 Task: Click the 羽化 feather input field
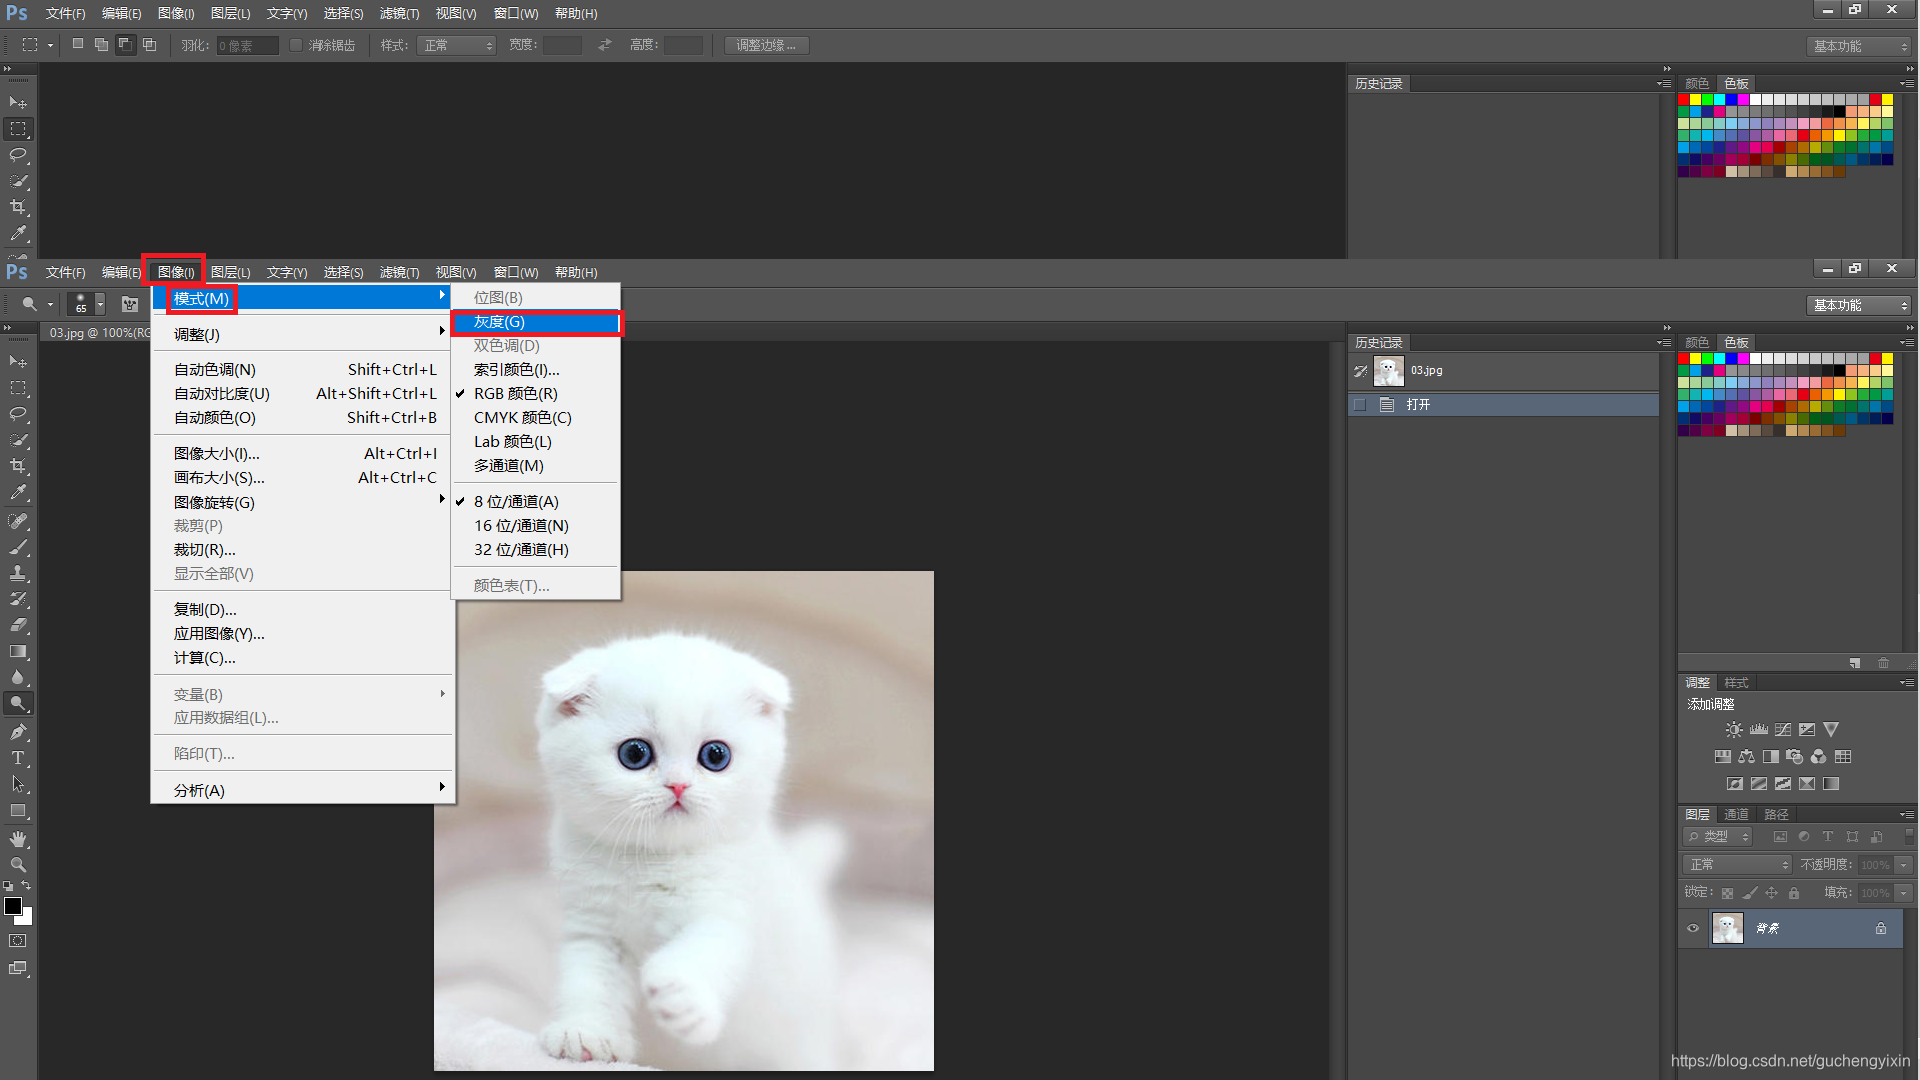(247, 45)
